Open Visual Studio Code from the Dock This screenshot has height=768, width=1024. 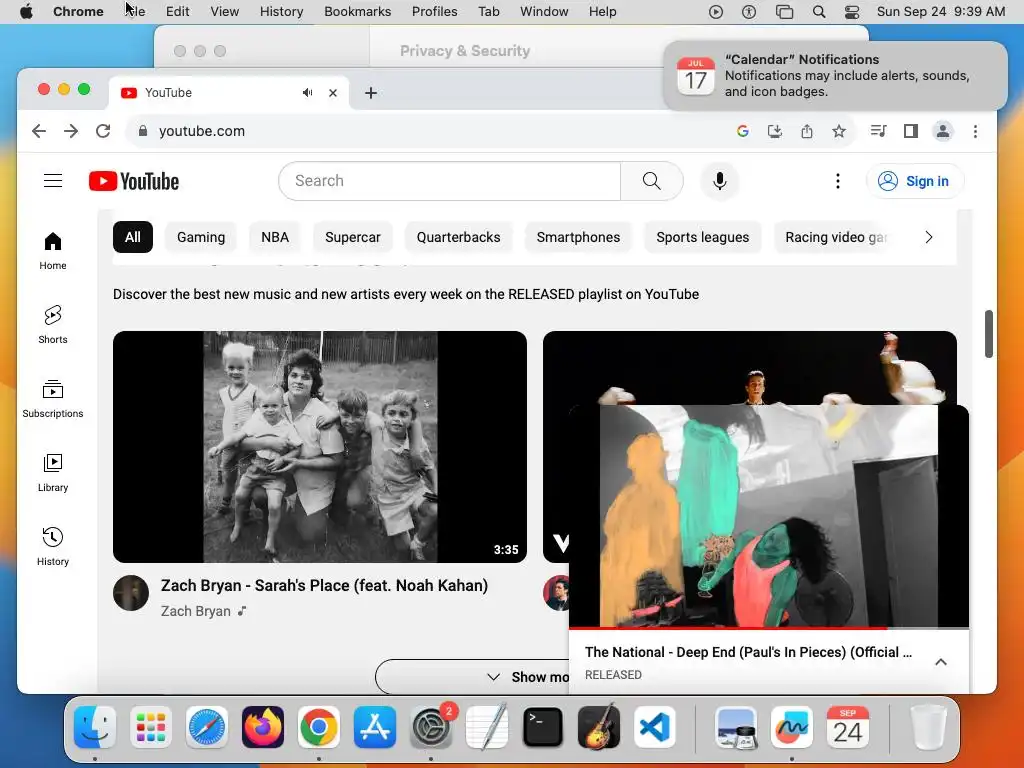pyautogui.click(x=654, y=727)
